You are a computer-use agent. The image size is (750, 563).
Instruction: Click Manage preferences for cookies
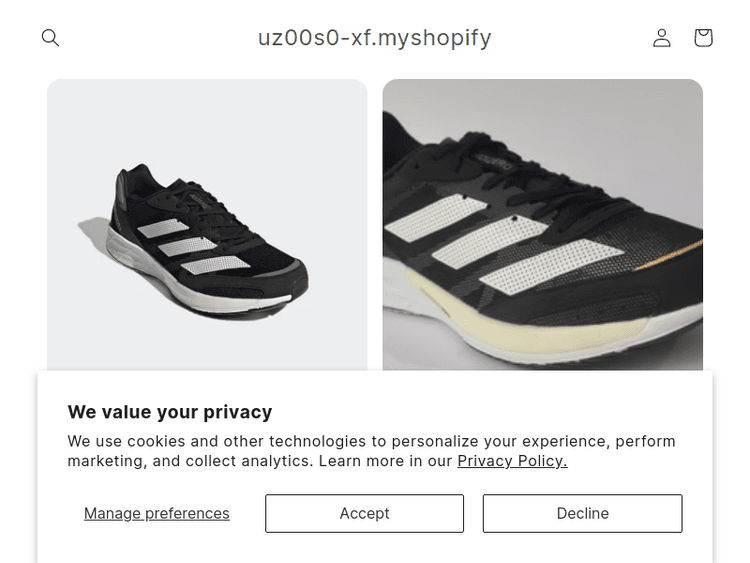[157, 513]
